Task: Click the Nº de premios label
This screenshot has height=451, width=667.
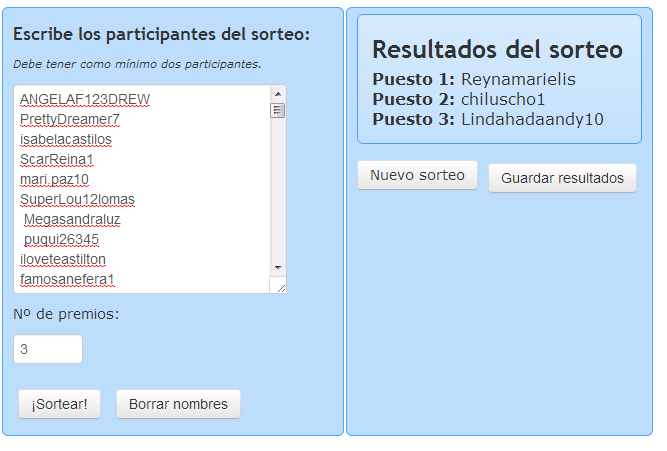Action: (x=66, y=314)
